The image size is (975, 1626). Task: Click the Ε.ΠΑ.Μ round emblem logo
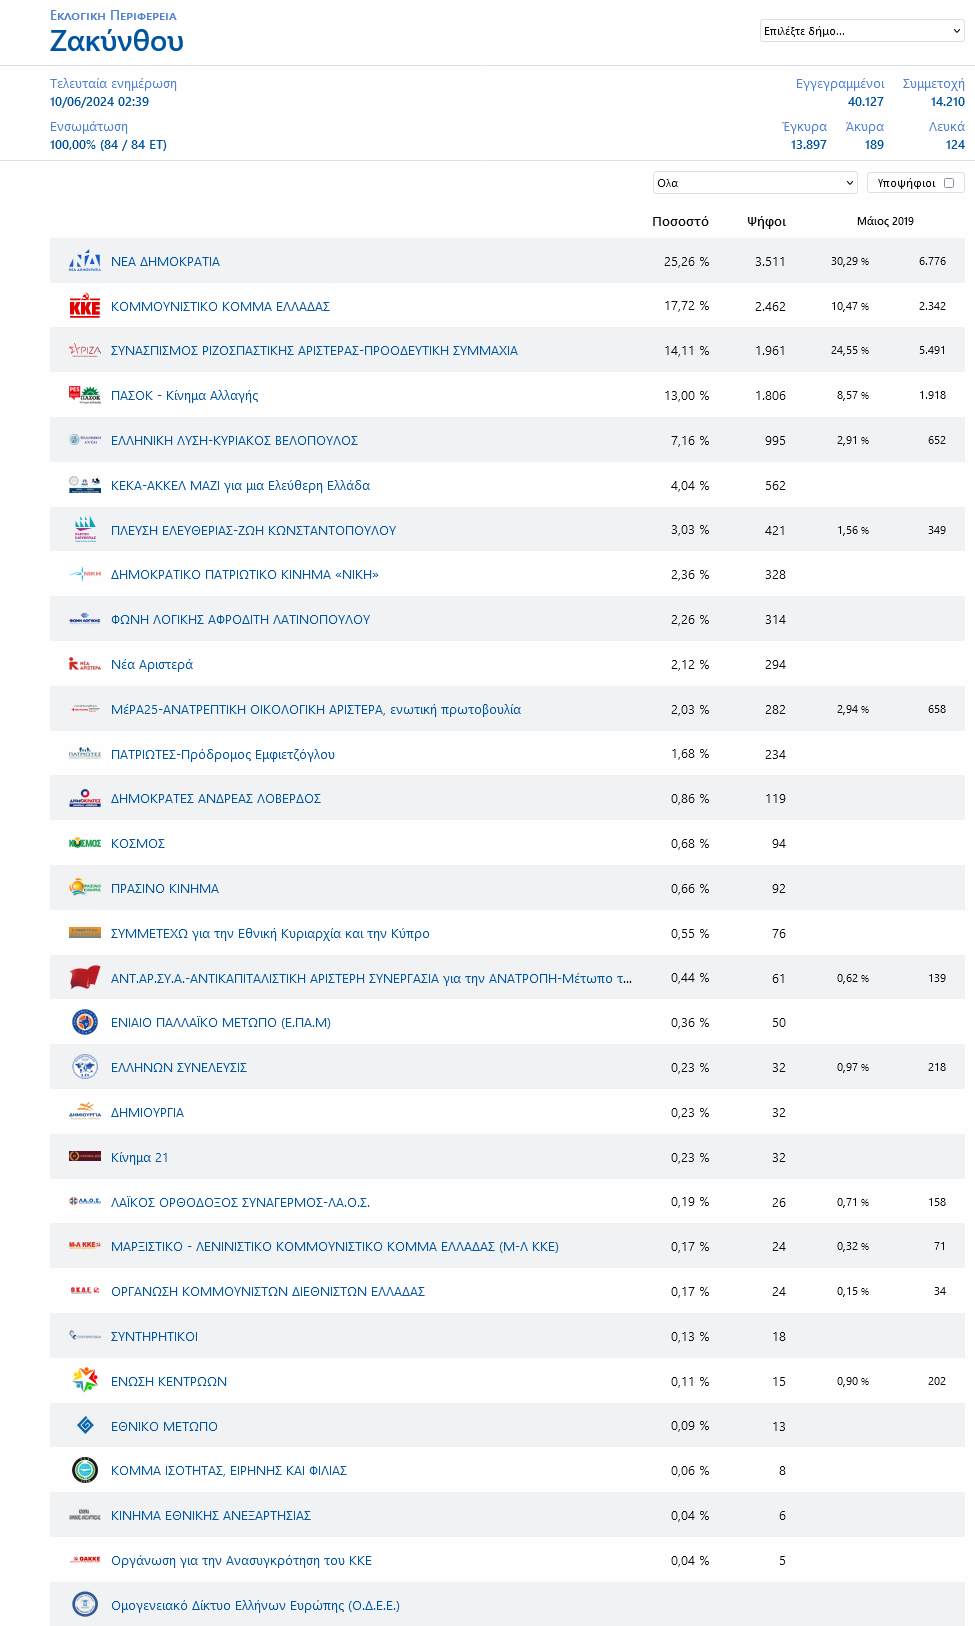click(85, 1022)
